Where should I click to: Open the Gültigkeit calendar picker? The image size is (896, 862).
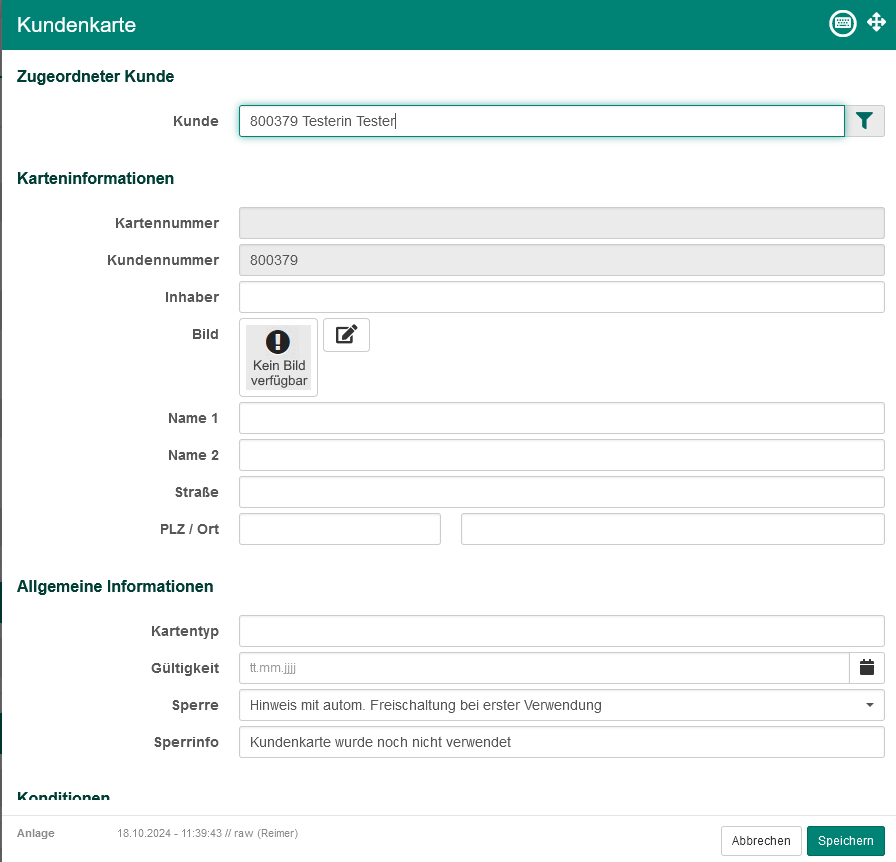(x=867, y=668)
